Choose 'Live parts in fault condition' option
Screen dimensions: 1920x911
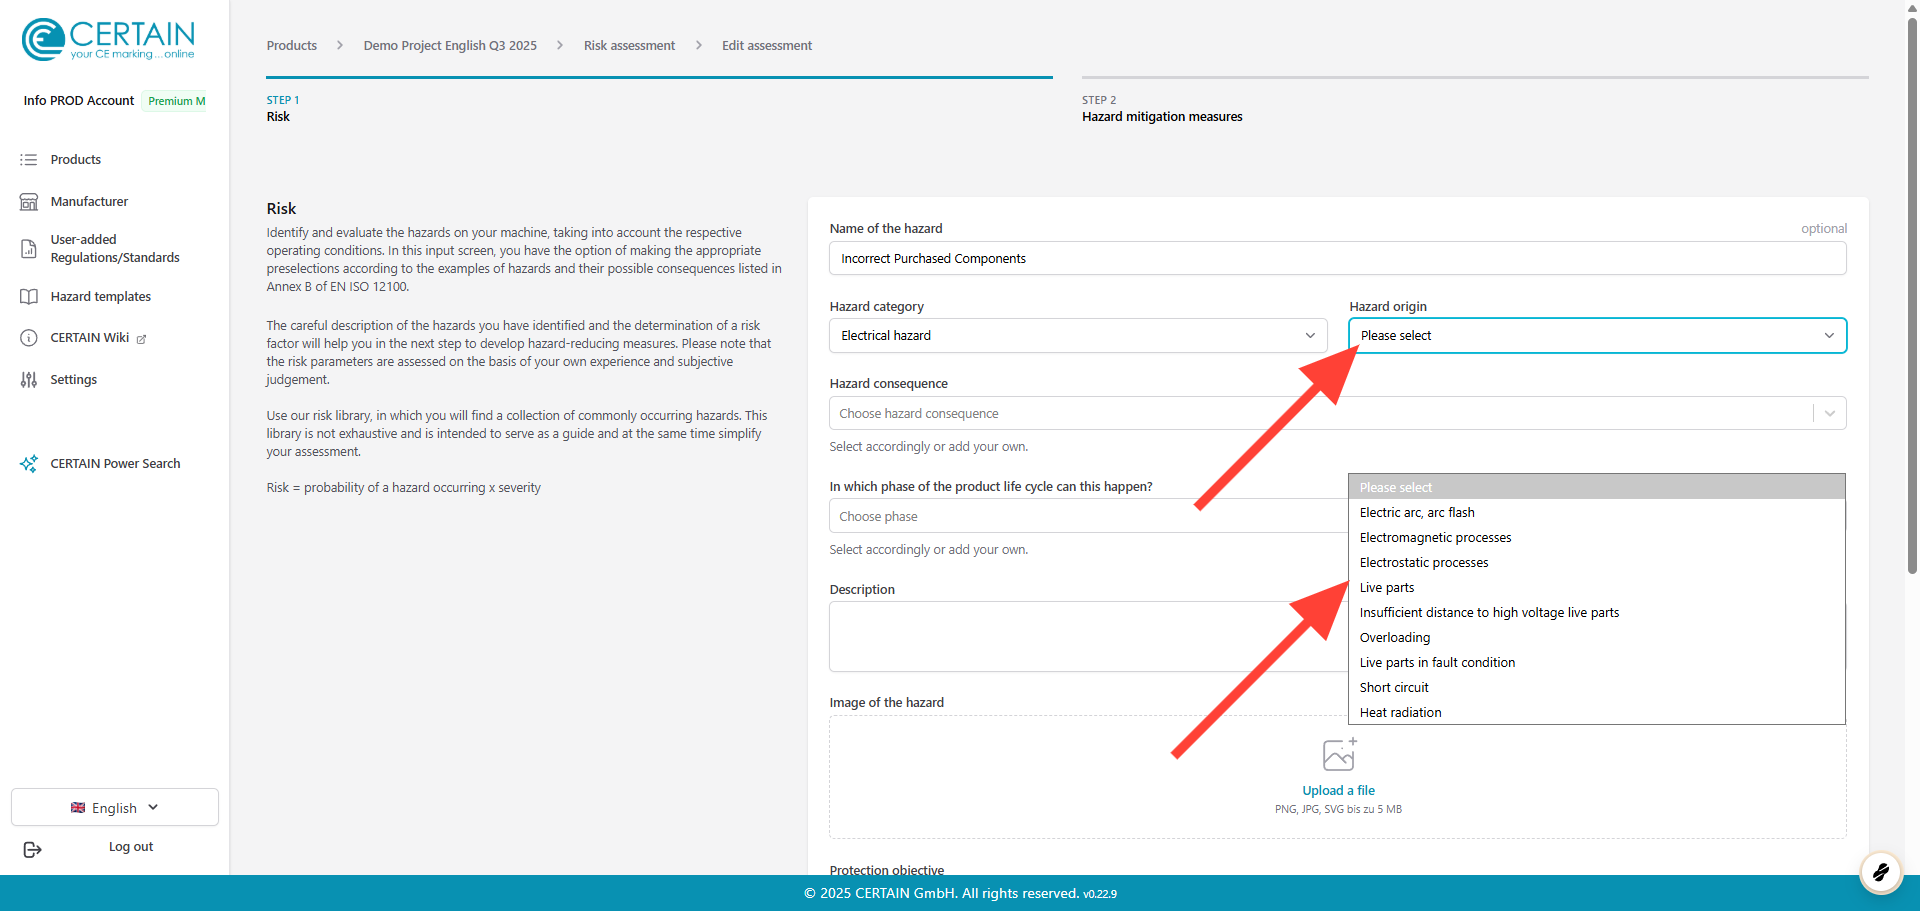pos(1597,663)
